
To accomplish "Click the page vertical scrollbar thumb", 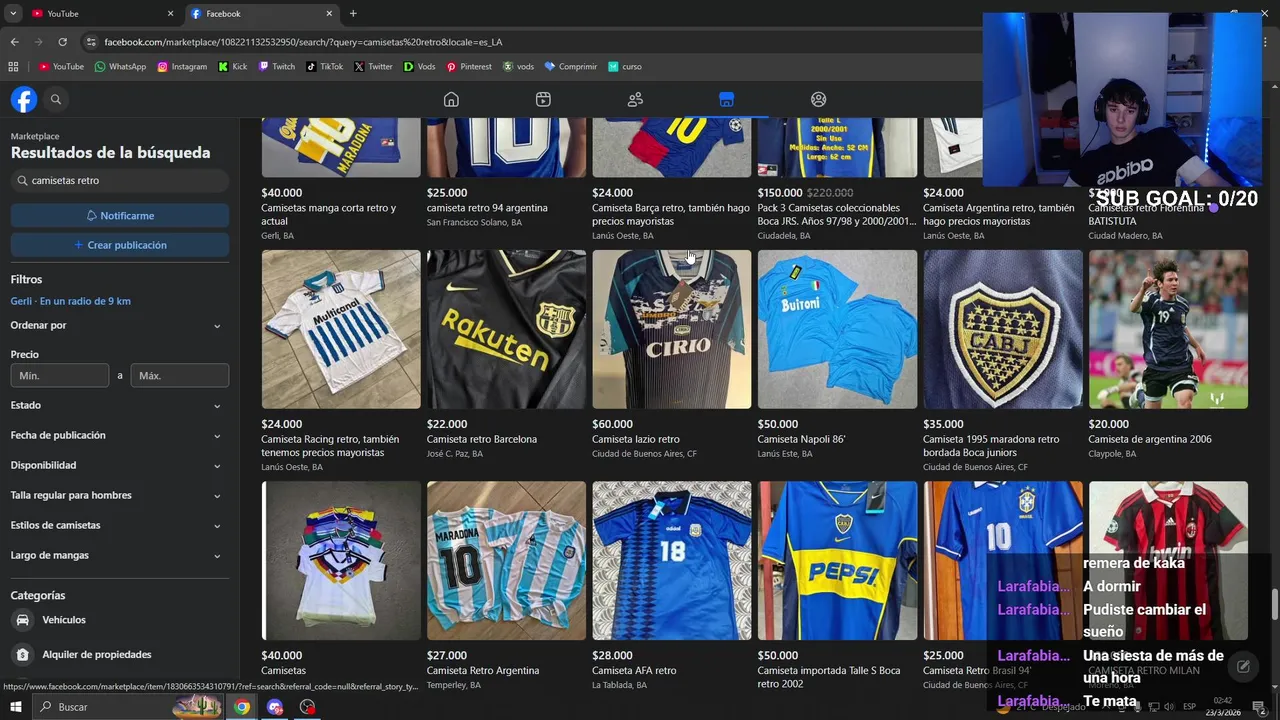I will pyautogui.click(x=1274, y=604).
